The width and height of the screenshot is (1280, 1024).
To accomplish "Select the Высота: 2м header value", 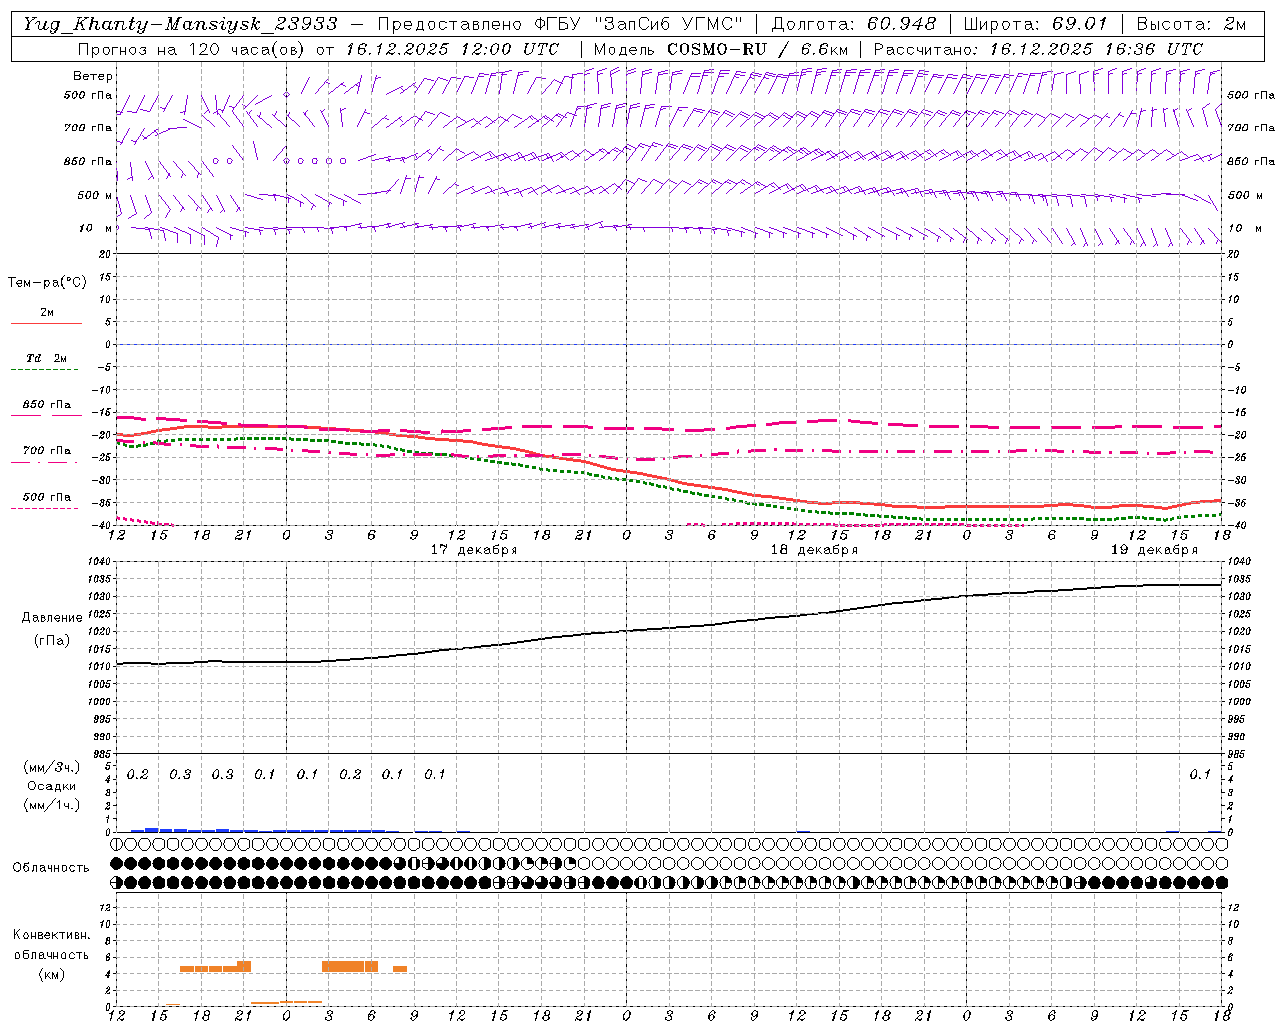I will click(x=1191, y=24).
